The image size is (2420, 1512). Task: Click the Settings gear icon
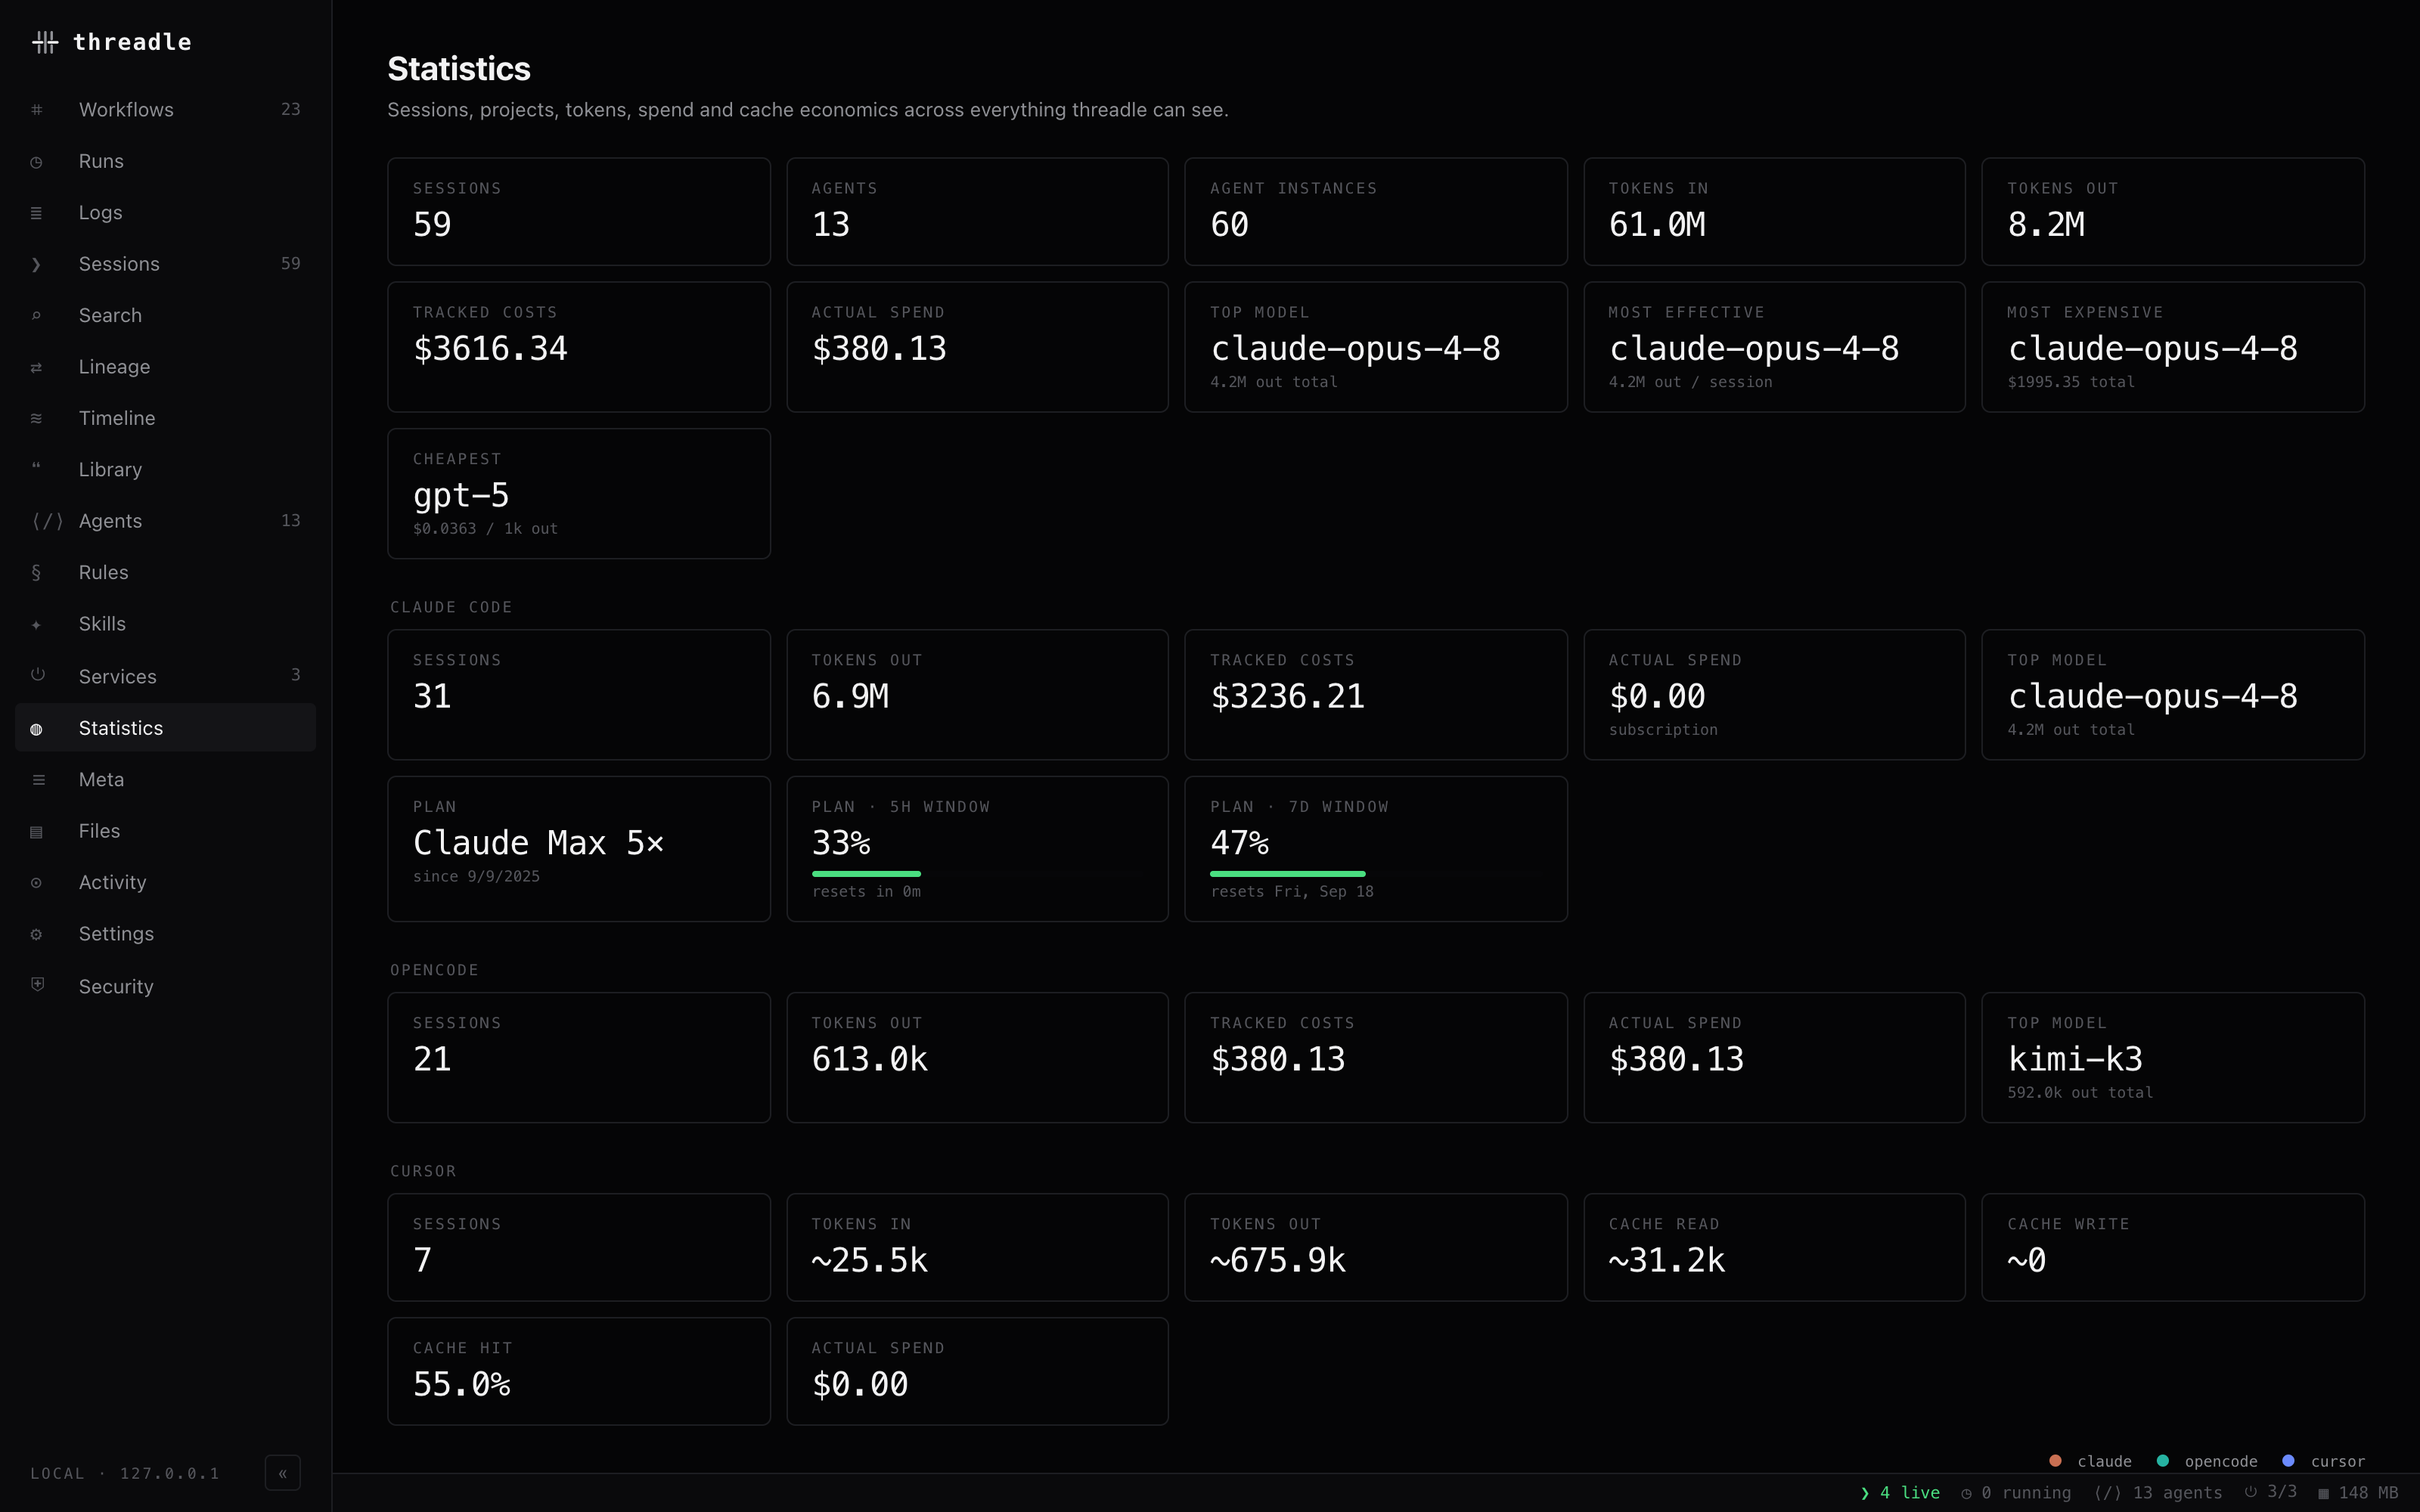[x=37, y=935]
